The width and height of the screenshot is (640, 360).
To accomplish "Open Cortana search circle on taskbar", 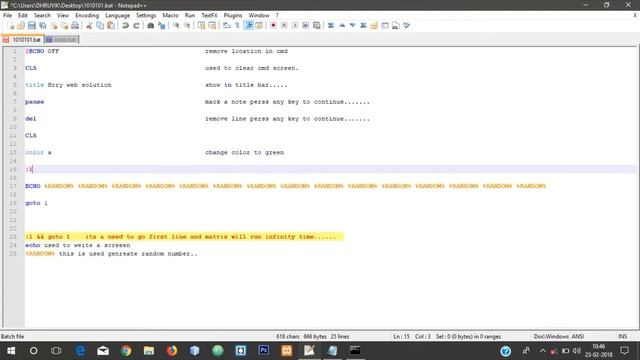I will point(33,351).
